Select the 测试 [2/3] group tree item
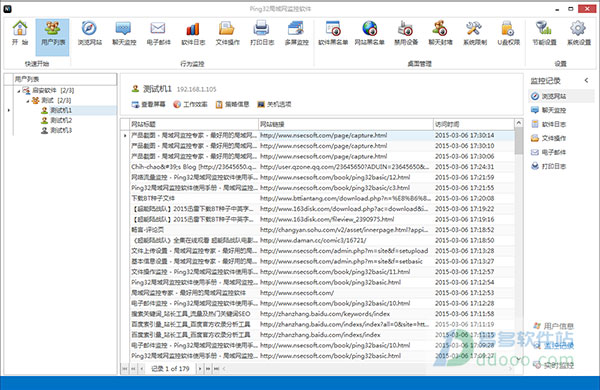 52,100
